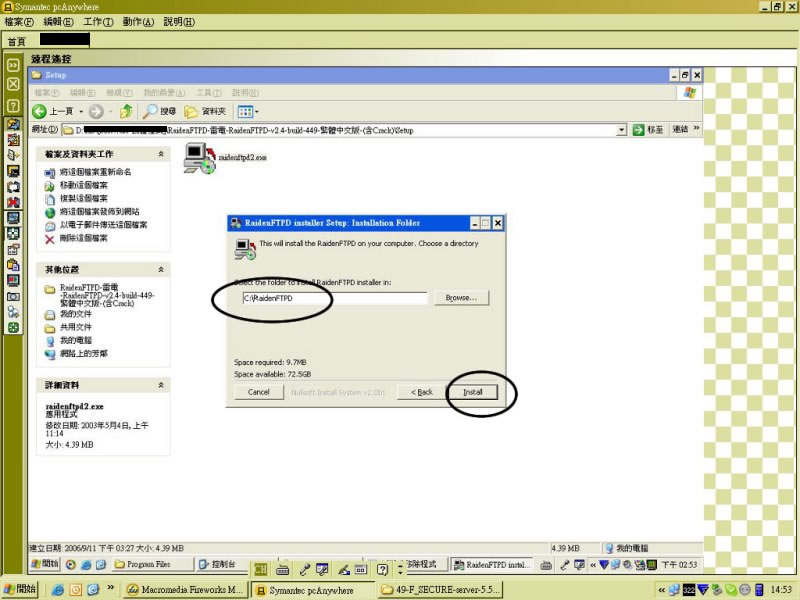Collapse the 其他位置 panel
Image resolution: width=800 pixels, height=600 pixels.
[161, 269]
